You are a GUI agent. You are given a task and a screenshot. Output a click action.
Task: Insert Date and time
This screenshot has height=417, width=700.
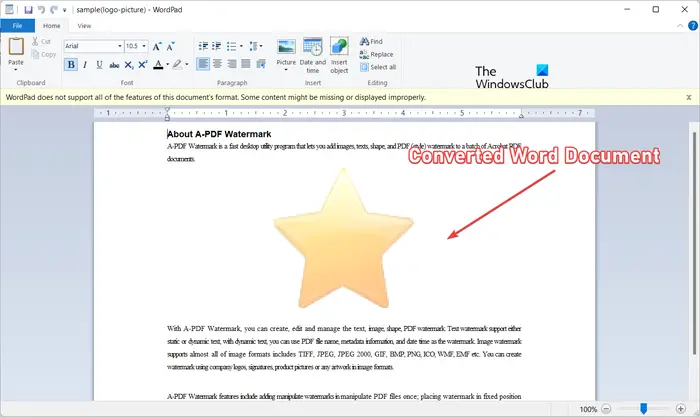pyautogui.click(x=313, y=53)
